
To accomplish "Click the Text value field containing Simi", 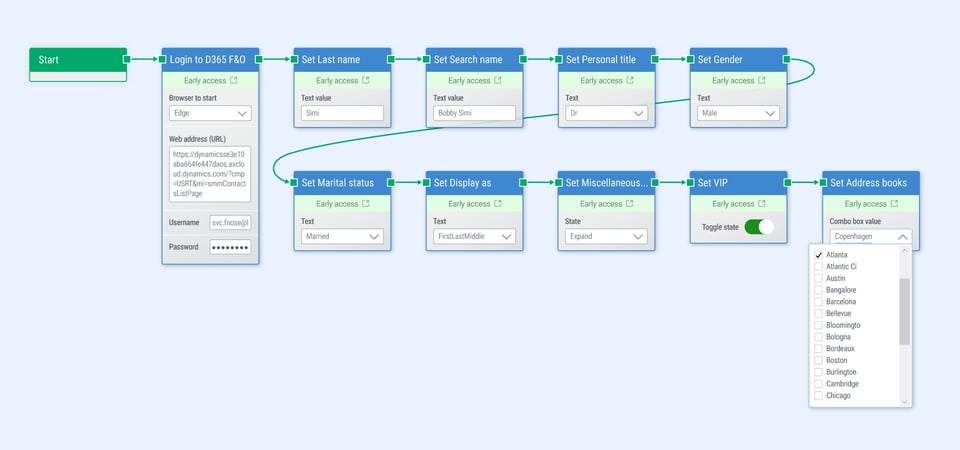I will pyautogui.click(x=342, y=113).
